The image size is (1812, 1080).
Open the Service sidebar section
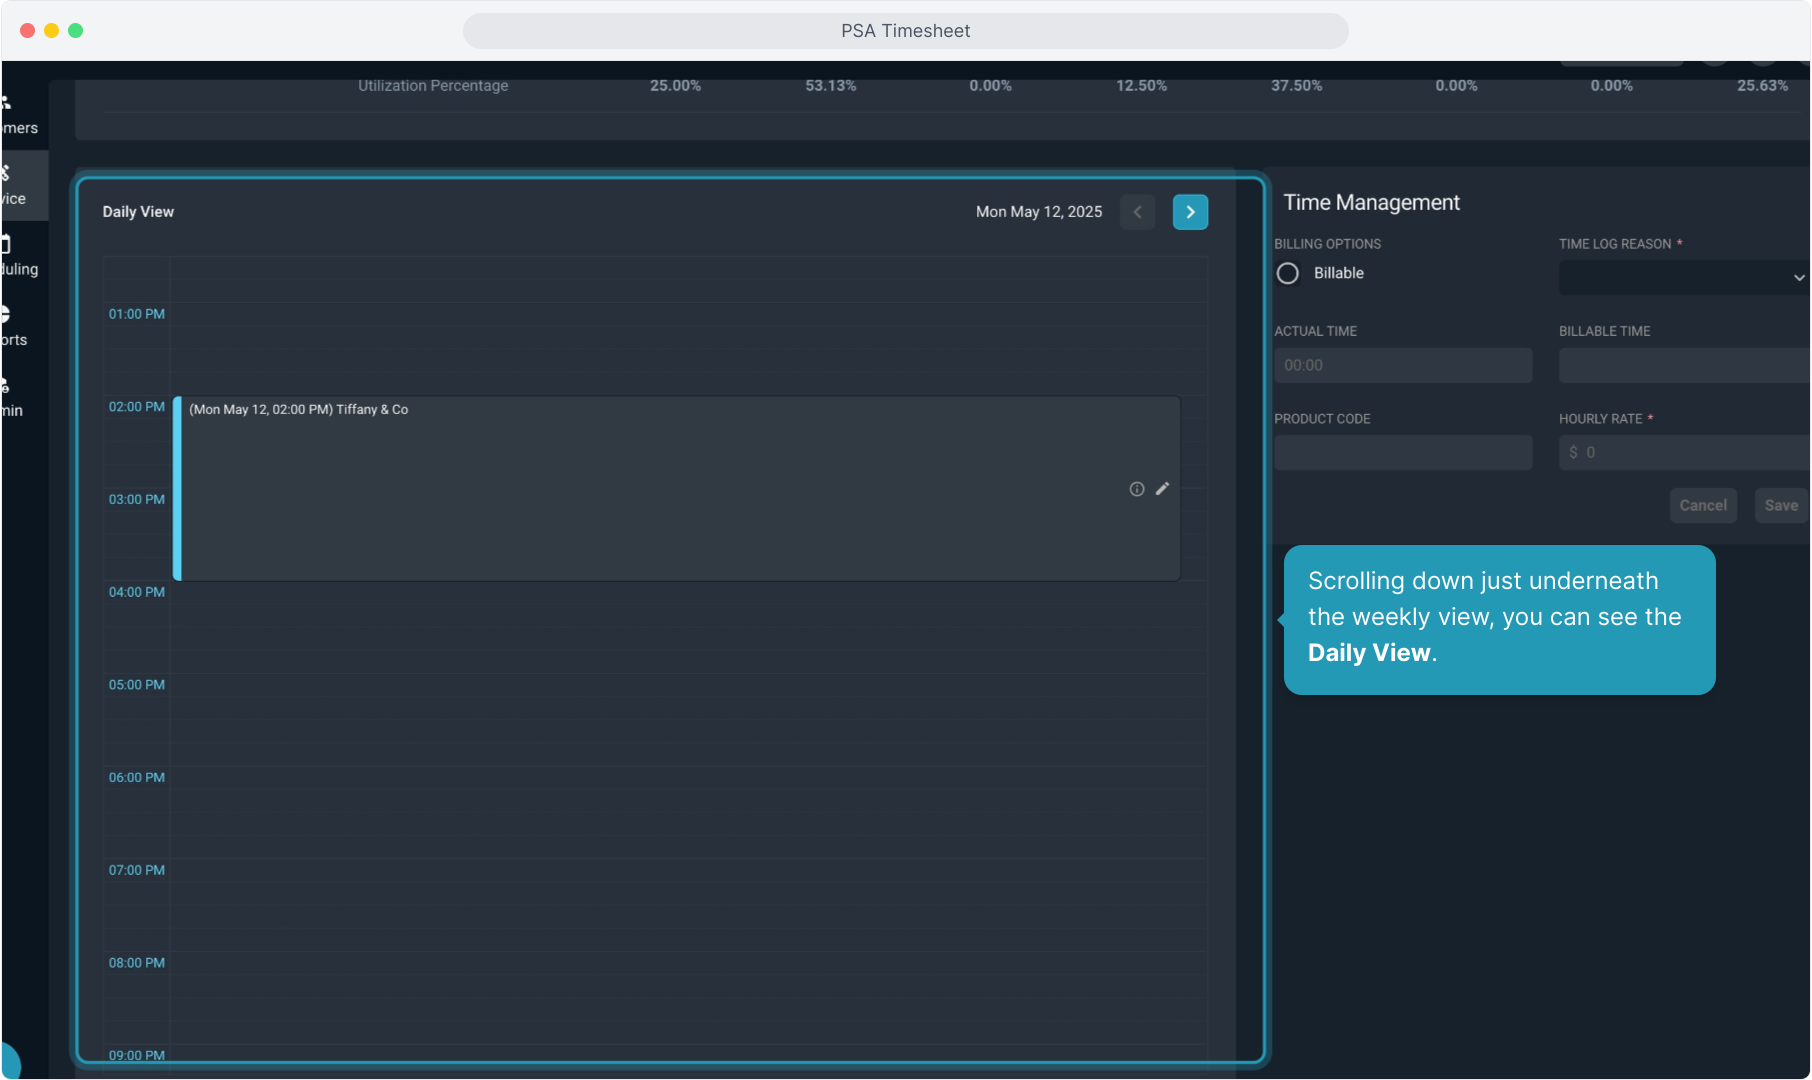[x=14, y=186]
